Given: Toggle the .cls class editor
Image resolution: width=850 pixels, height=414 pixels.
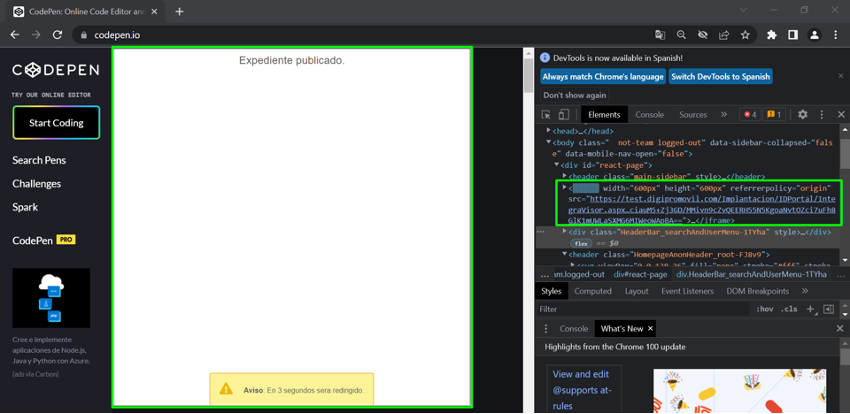Looking at the screenshot, I should 790,309.
